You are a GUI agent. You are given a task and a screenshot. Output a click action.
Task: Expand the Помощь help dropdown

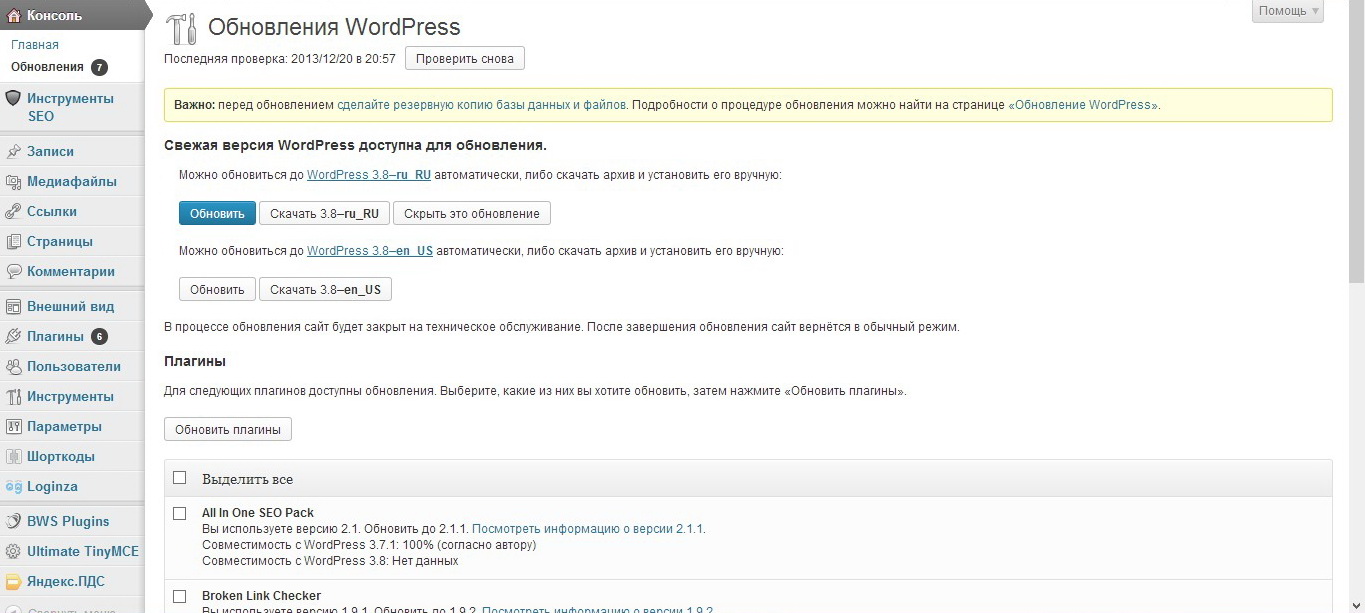coord(1287,11)
